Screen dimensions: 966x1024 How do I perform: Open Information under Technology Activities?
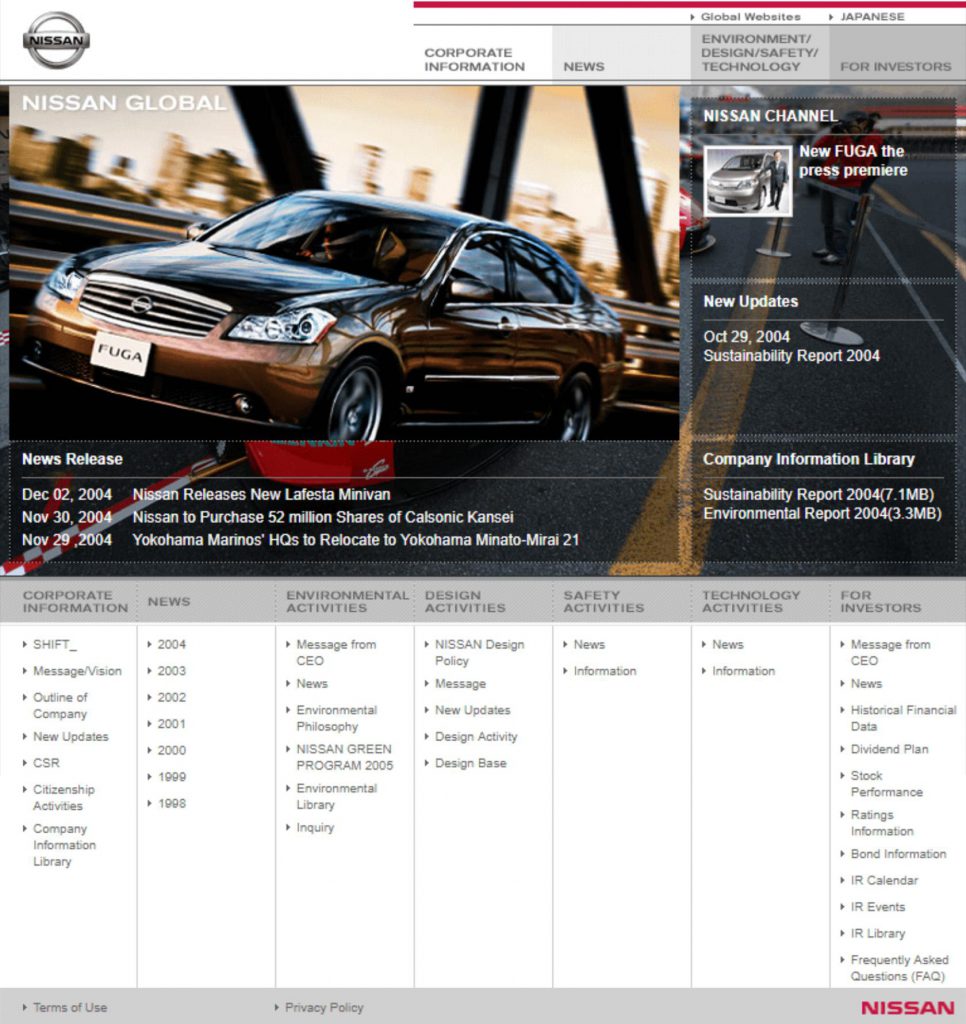pos(743,671)
